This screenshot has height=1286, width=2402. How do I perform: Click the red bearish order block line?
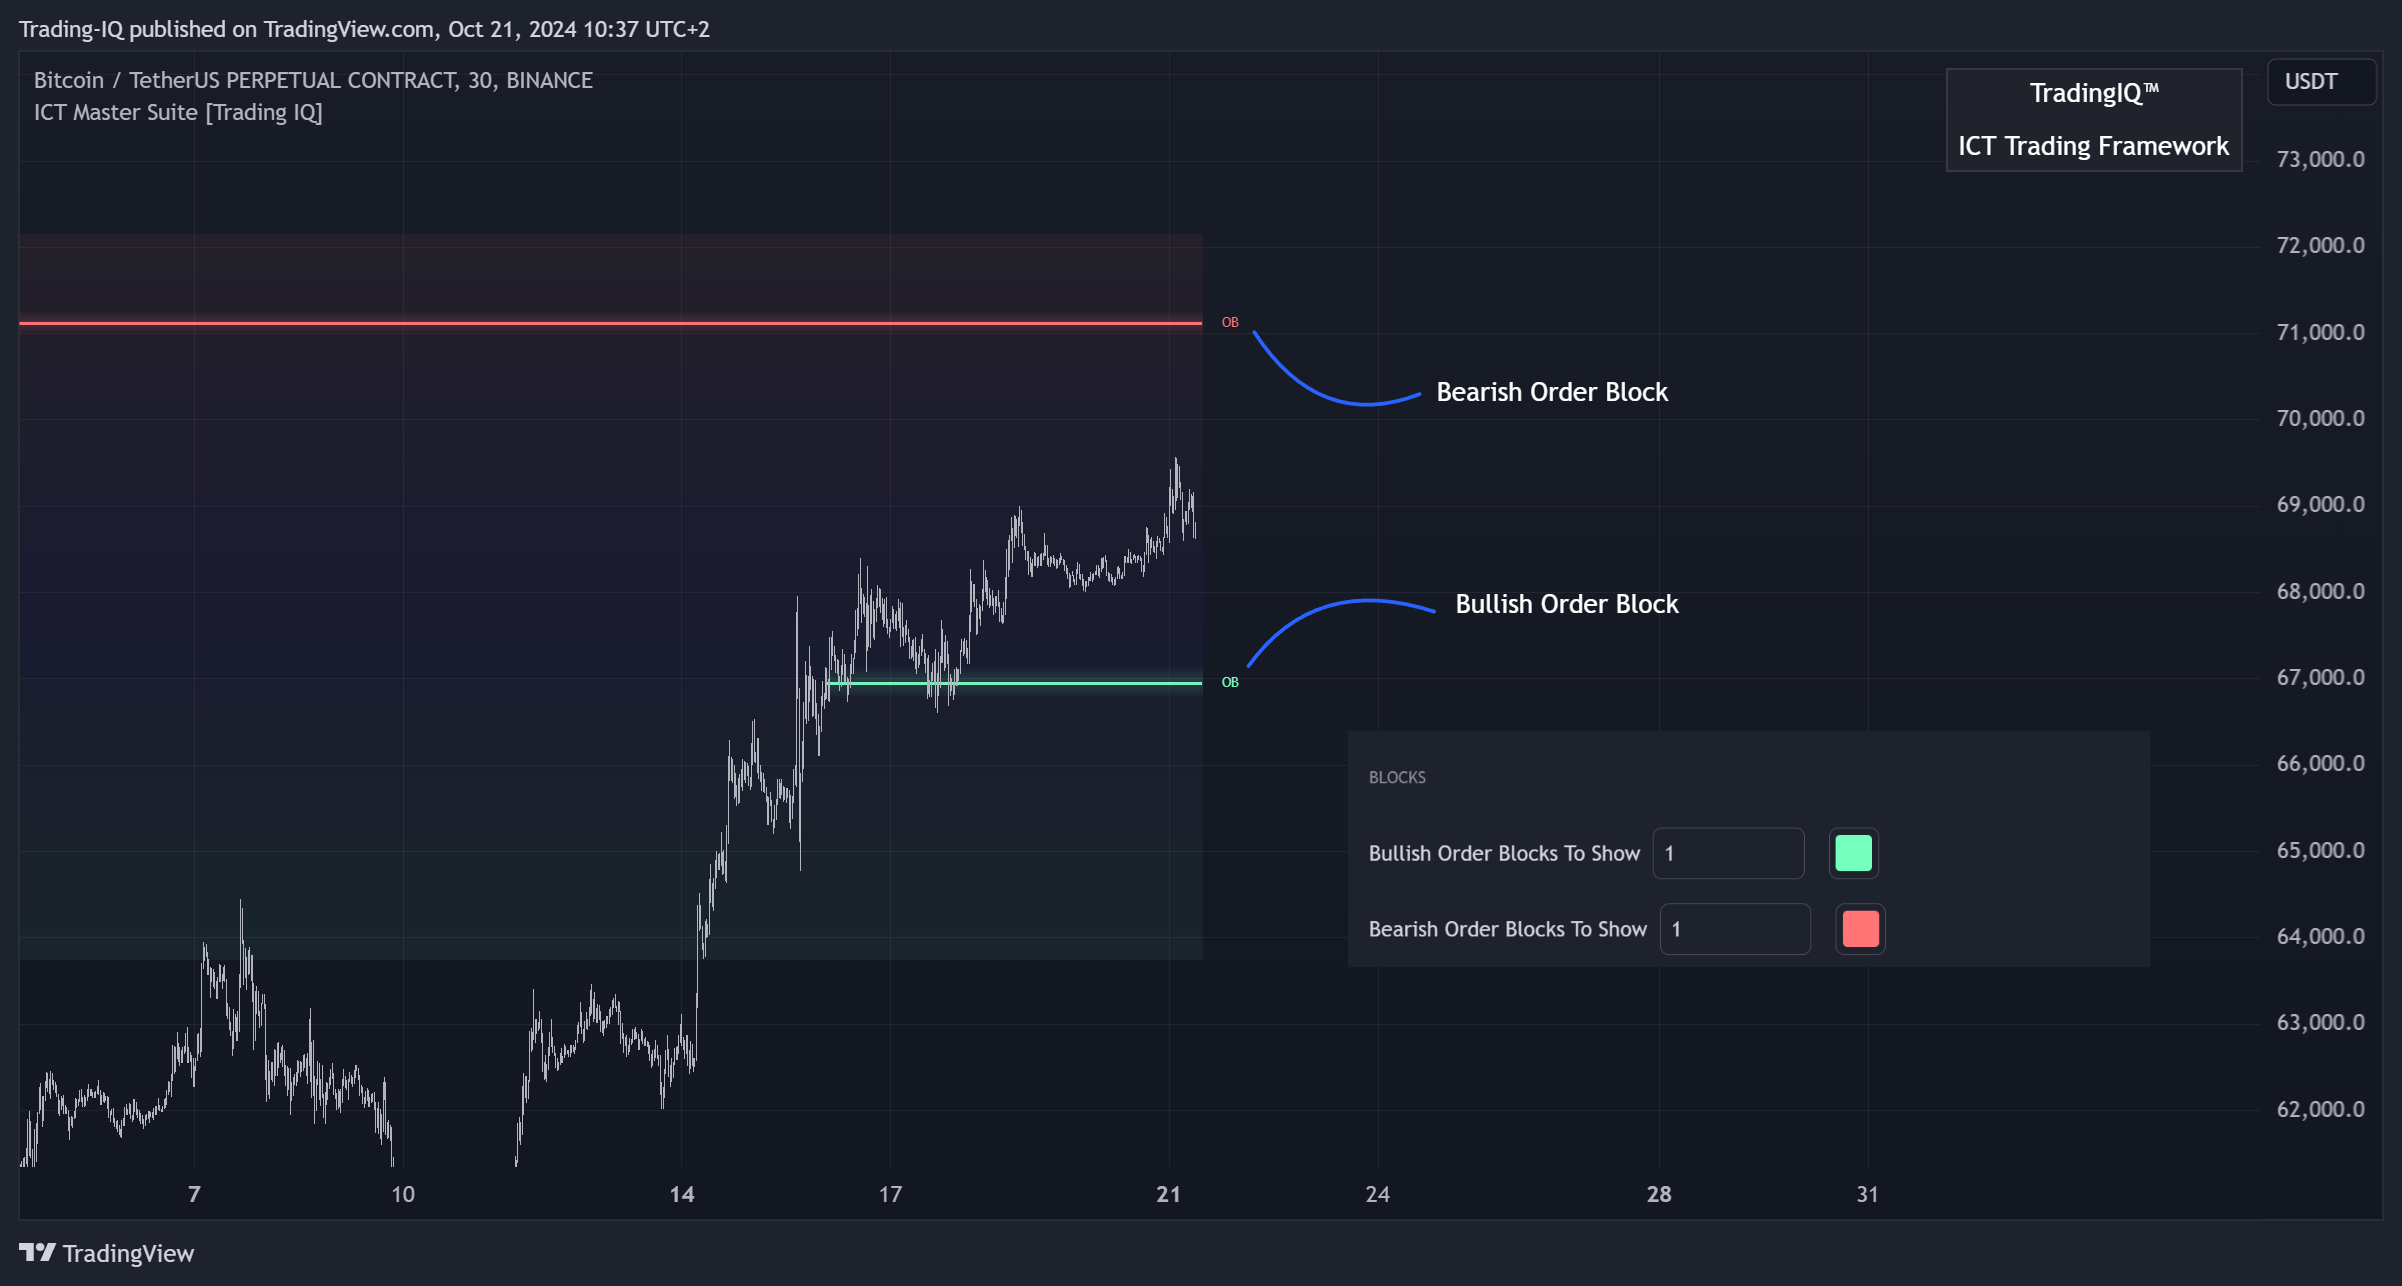(x=610, y=323)
